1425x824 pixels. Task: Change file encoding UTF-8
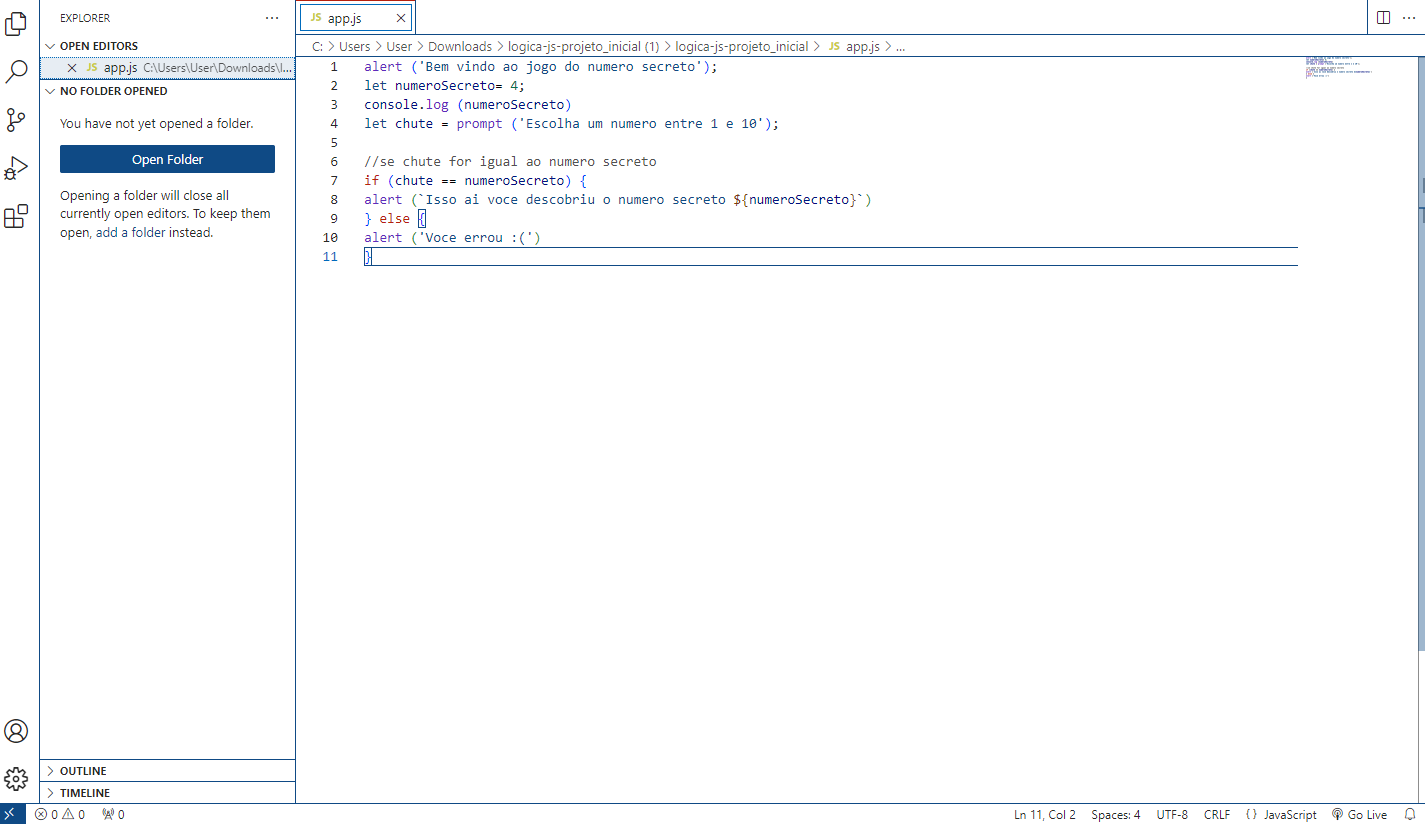point(1172,814)
